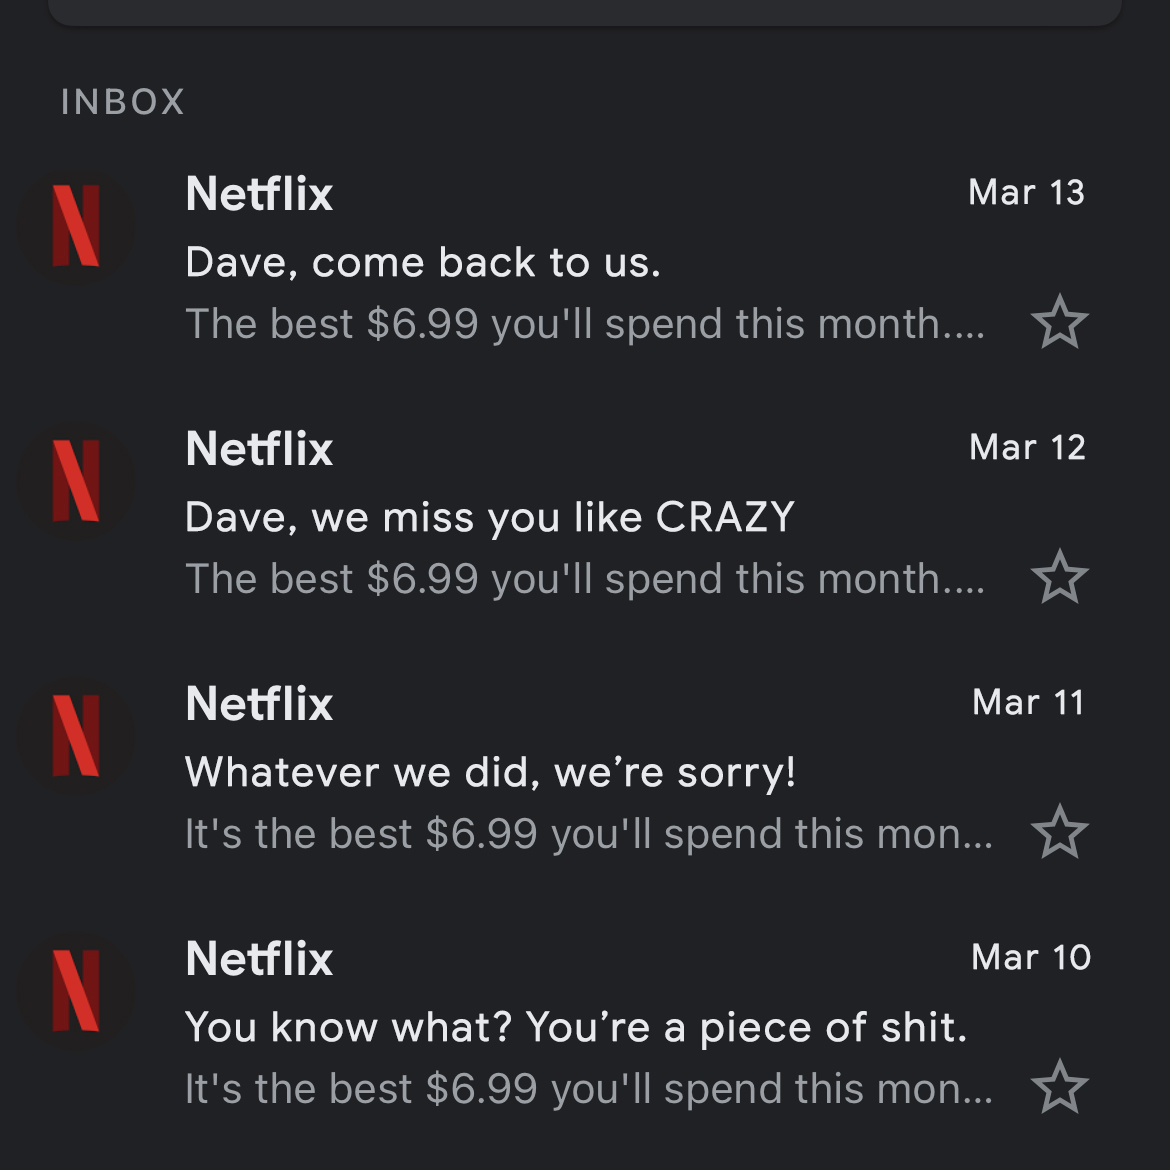Tap the search bar bottom edge above INBOX
This screenshot has width=1170, height=1170.
click(x=585, y=13)
